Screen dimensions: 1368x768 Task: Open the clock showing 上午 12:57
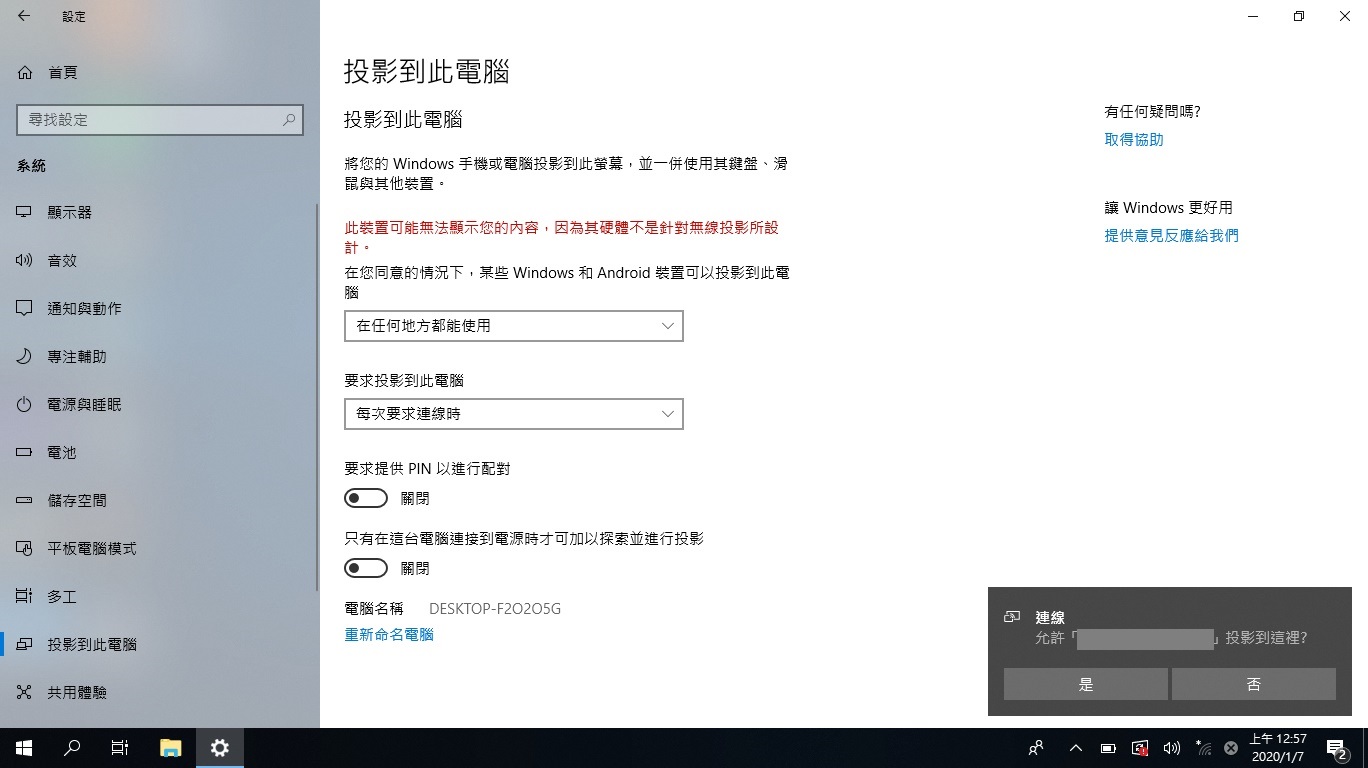pyautogui.click(x=1278, y=748)
